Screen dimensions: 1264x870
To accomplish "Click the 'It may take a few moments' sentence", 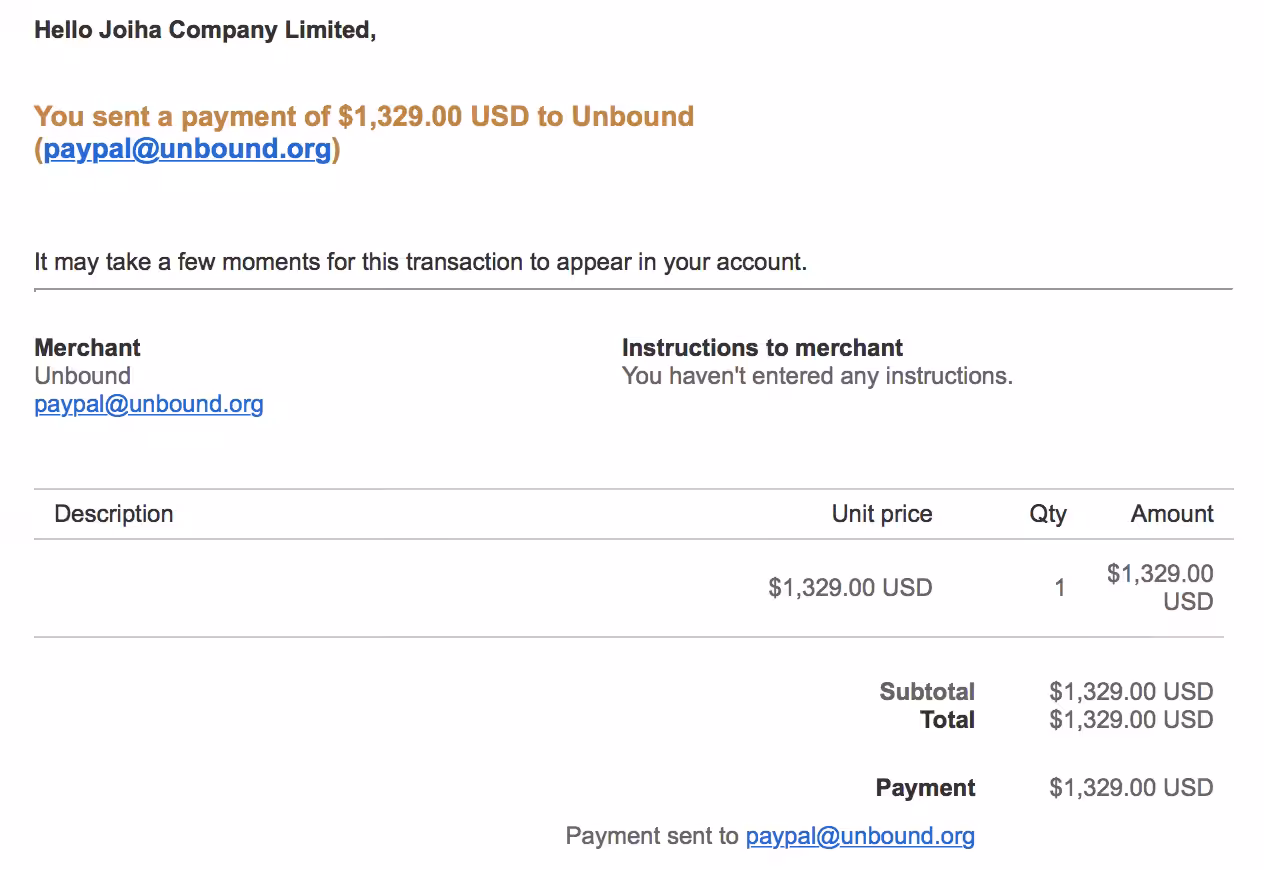I will (x=420, y=262).
